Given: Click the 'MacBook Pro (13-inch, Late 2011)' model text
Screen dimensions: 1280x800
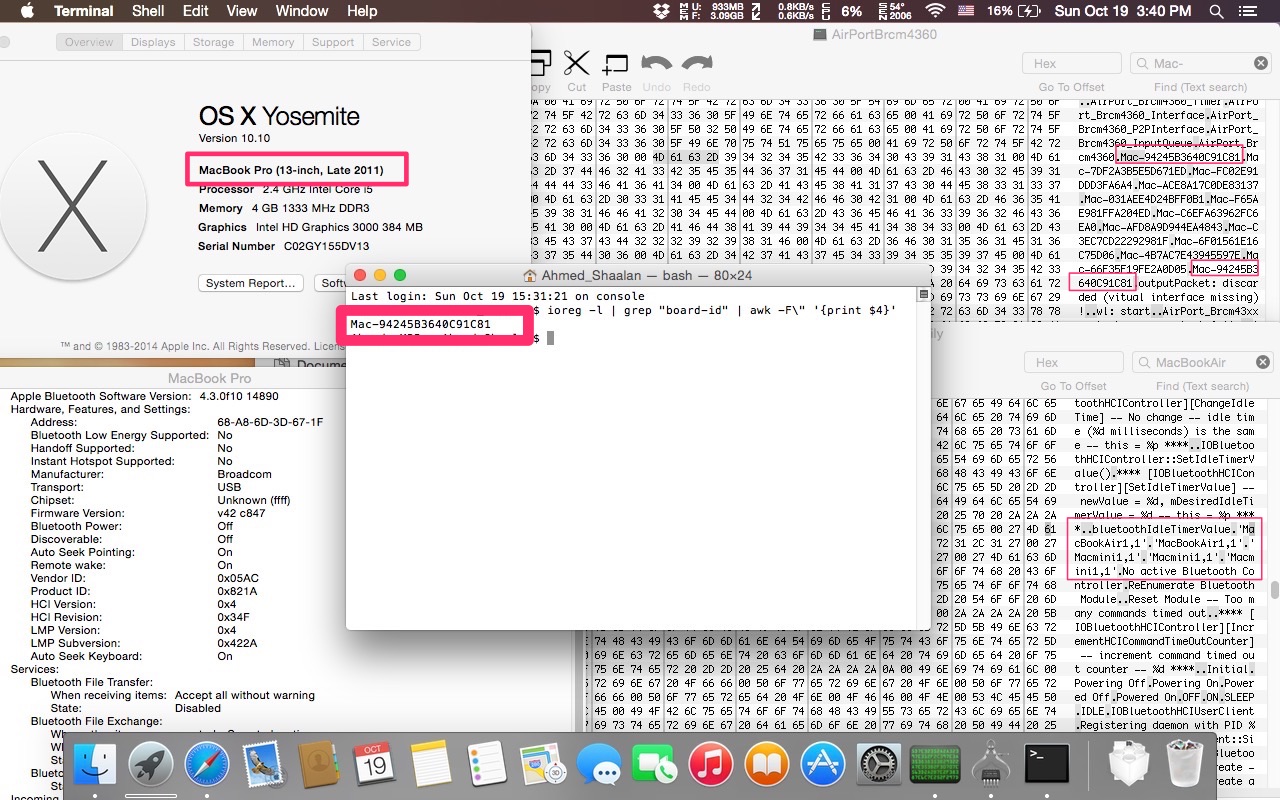Looking at the screenshot, I should [x=291, y=170].
